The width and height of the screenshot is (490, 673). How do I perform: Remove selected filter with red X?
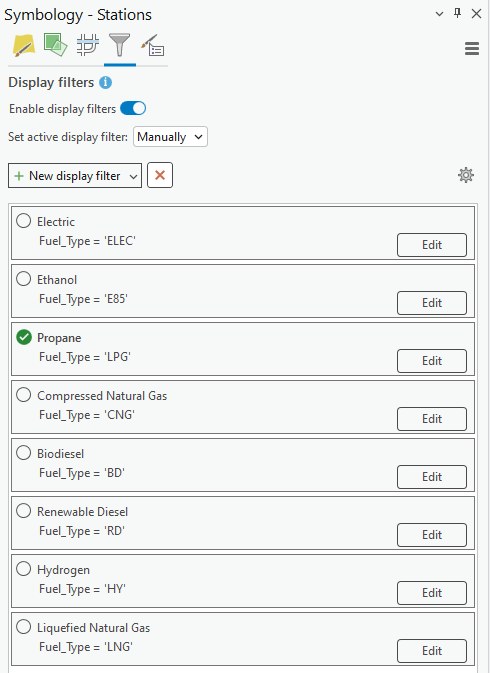pyautogui.click(x=160, y=175)
